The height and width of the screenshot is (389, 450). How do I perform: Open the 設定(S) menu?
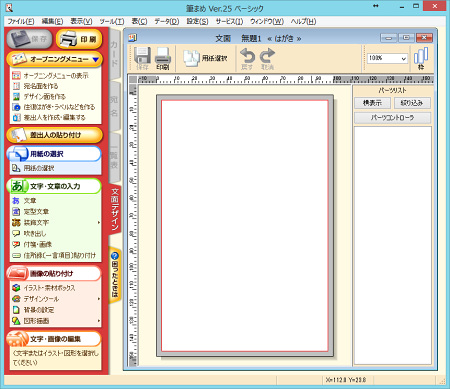click(197, 21)
